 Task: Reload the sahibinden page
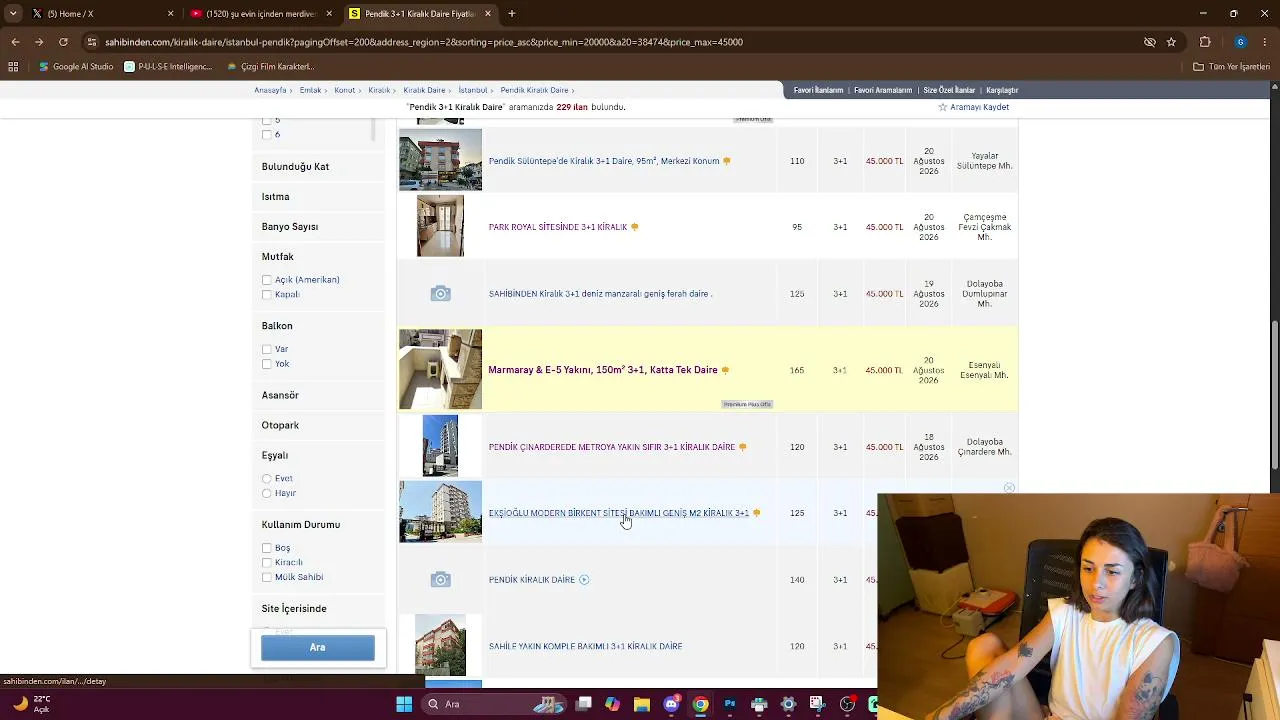[x=63, y=42]
